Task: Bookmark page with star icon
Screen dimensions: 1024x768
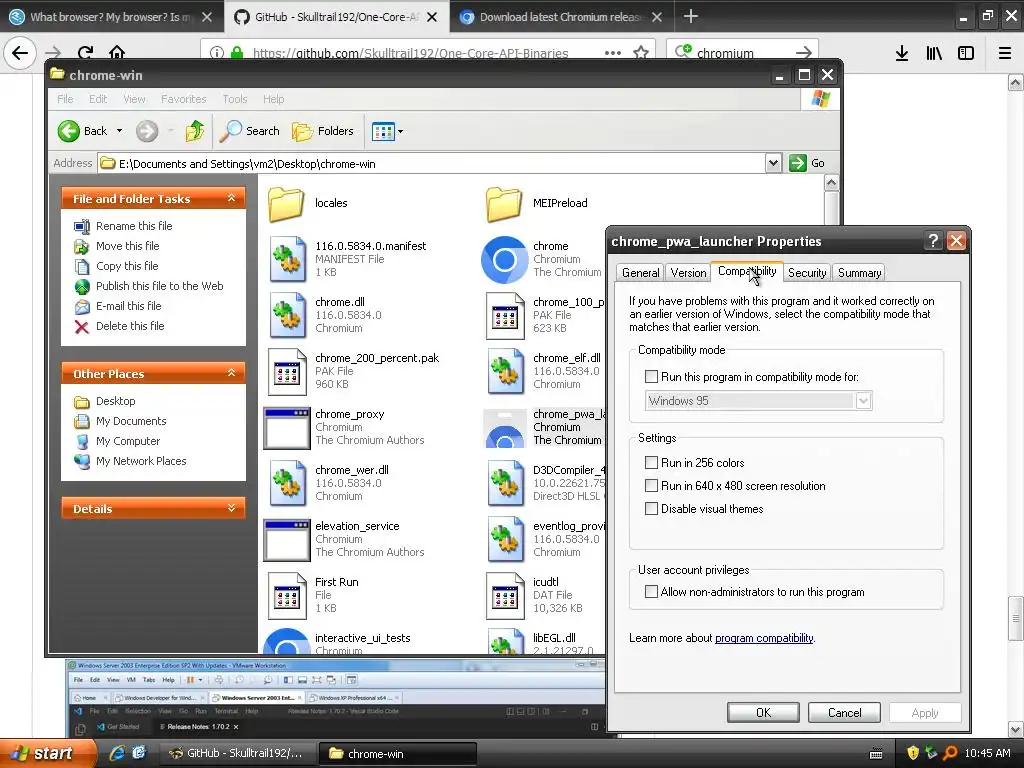Action: (641, 52)
